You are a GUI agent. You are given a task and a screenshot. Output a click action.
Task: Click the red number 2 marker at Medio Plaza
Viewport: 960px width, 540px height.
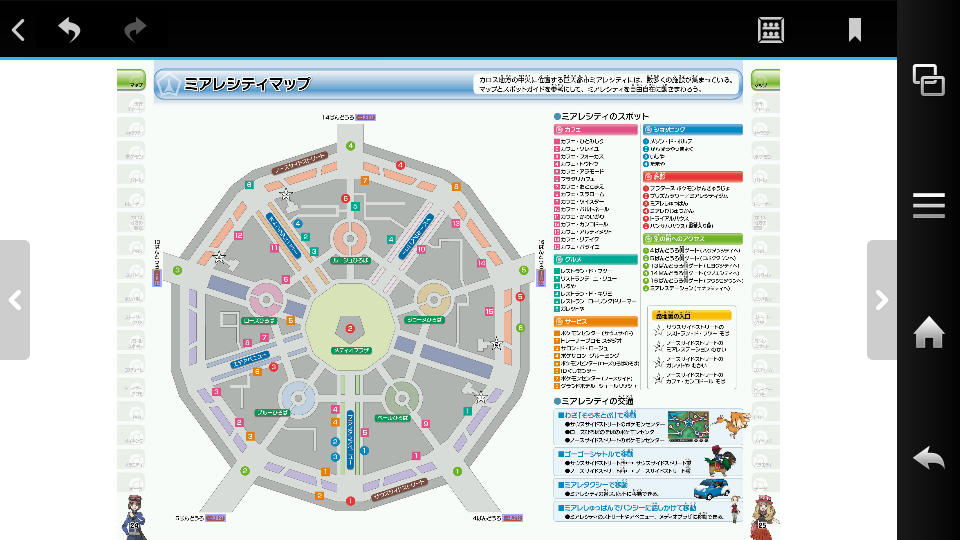(350, 329)
